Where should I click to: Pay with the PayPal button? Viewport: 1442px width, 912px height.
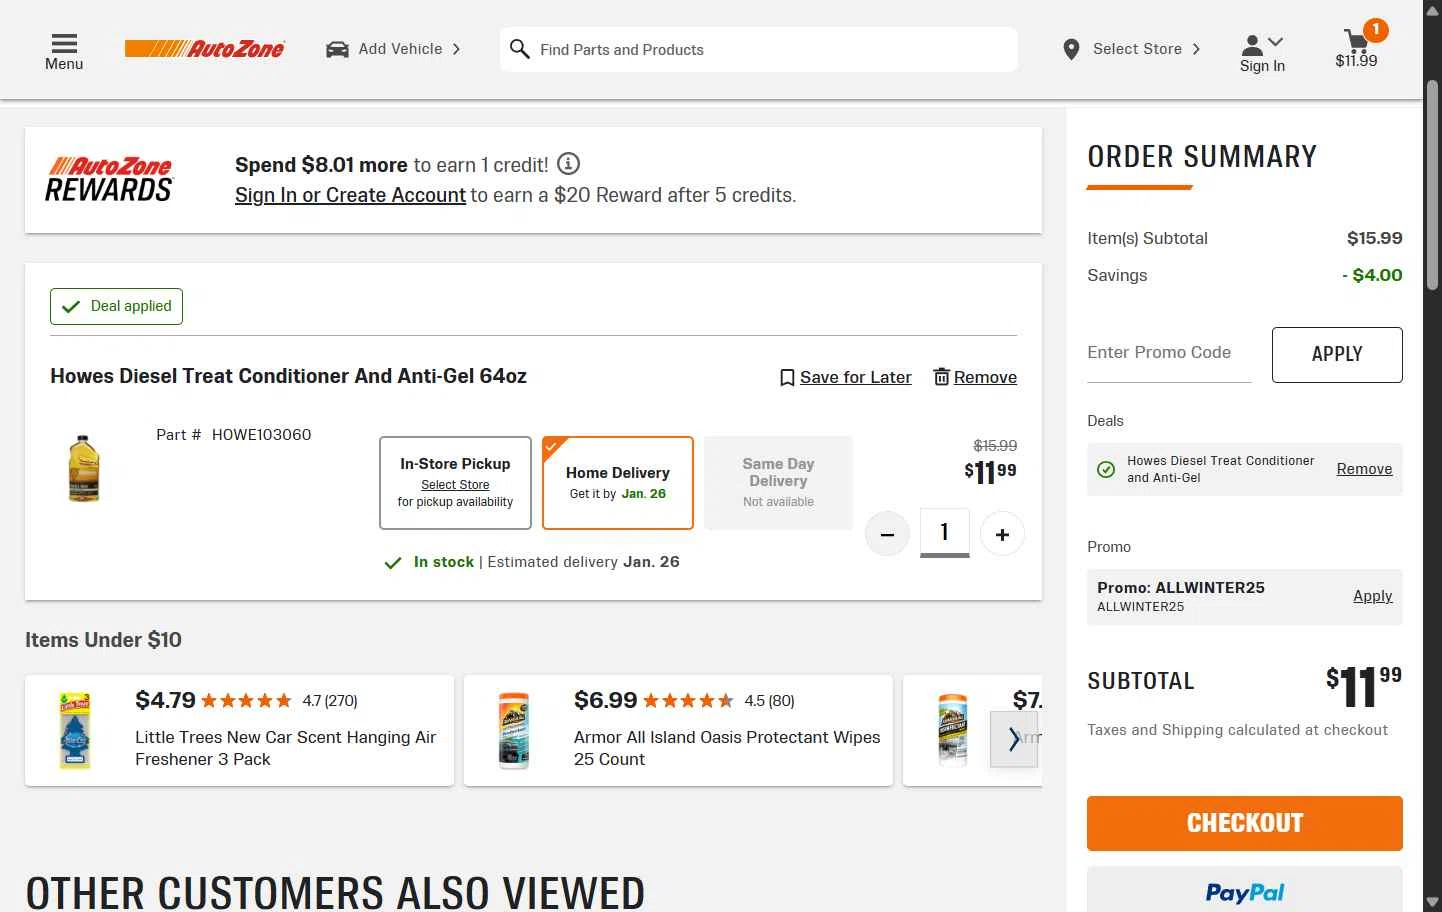[x=1244, y=890]
